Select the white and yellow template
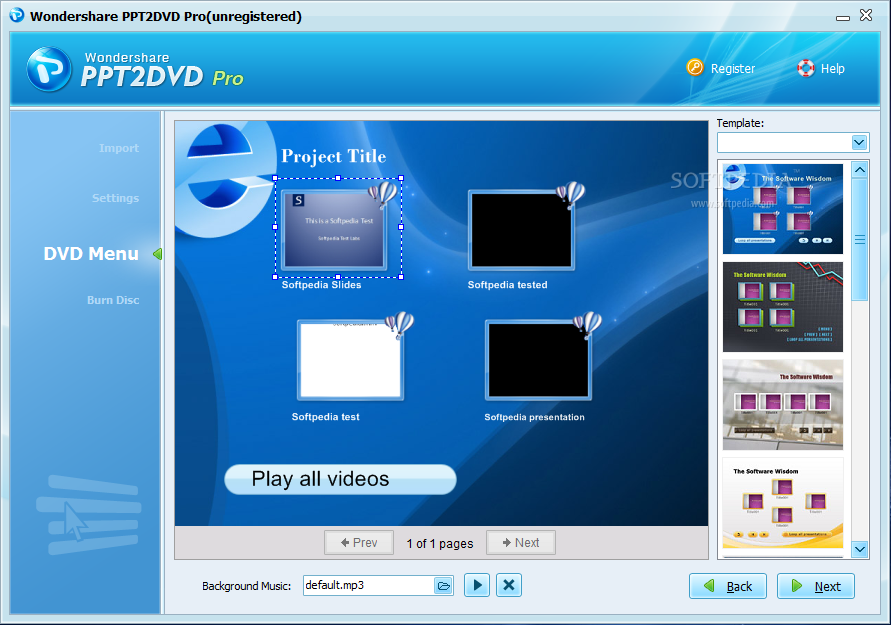 (782, 503)
